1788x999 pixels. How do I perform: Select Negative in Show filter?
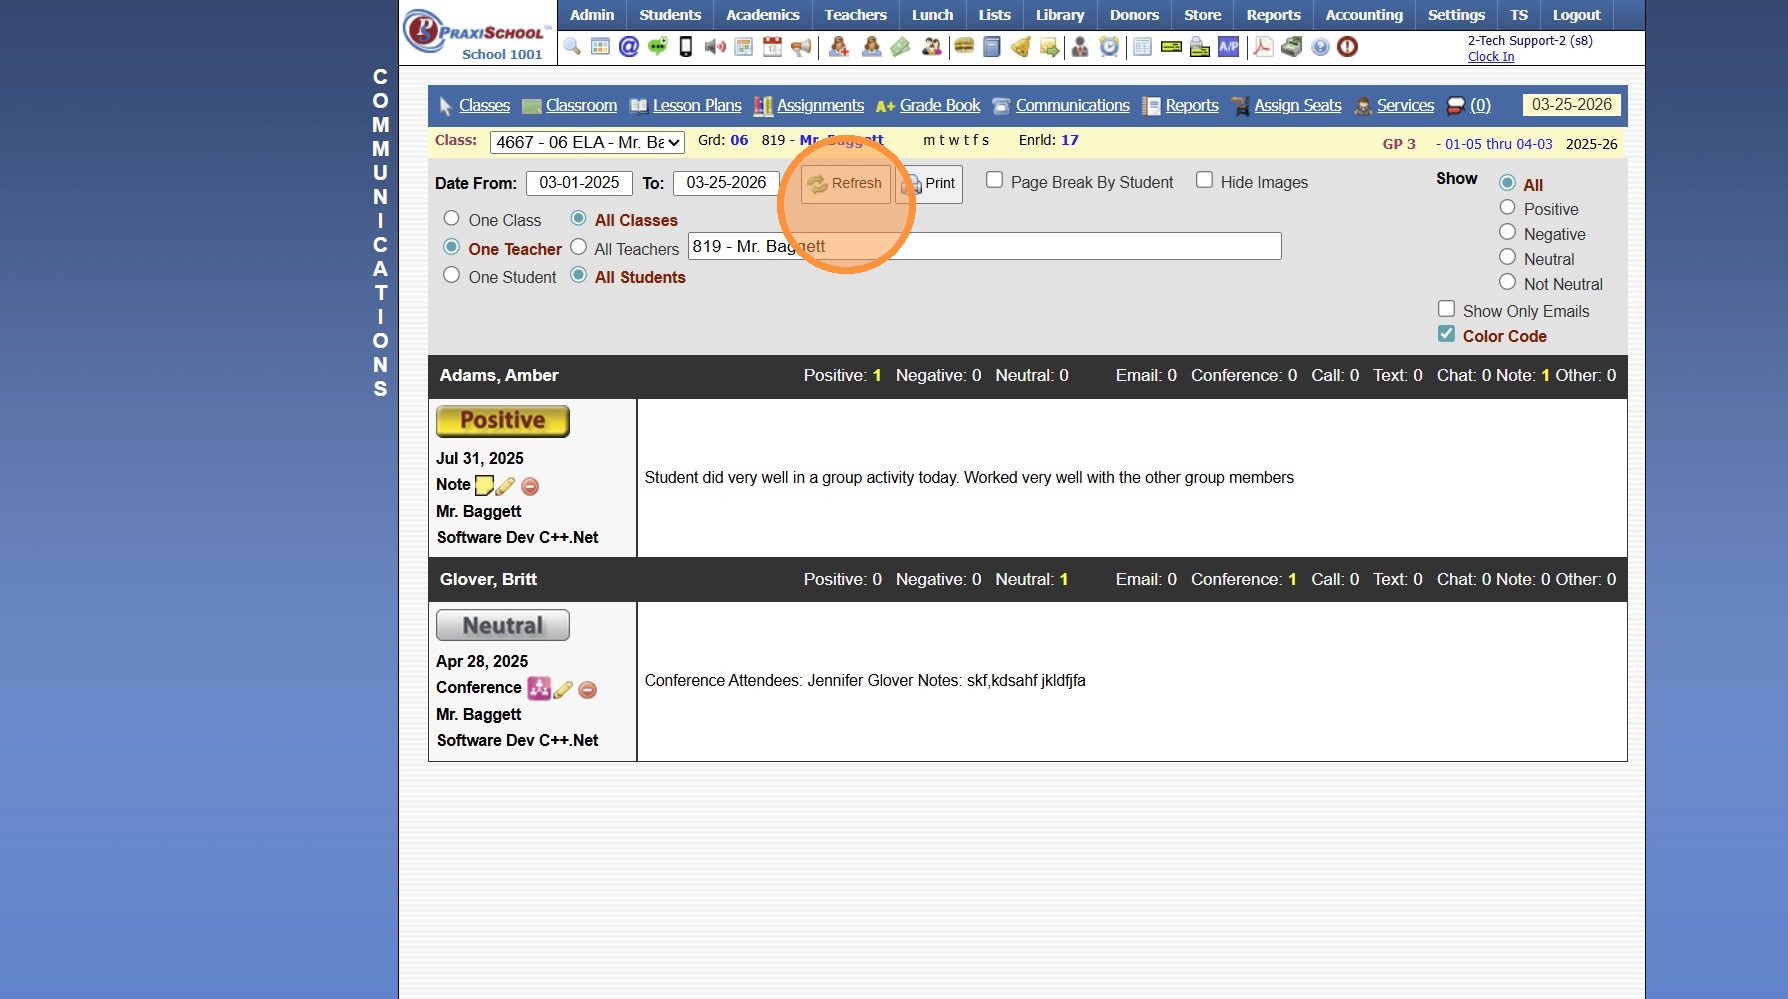tap(1507, 232)
